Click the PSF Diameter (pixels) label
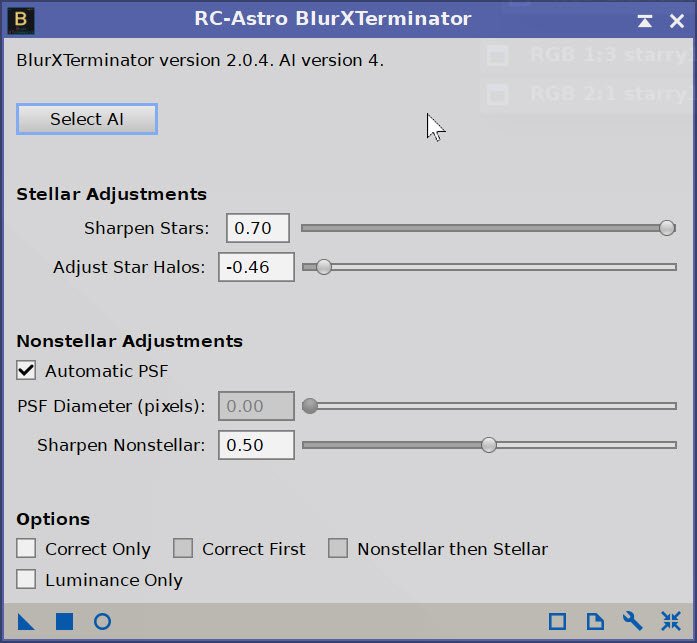This screenshot has width=697, height=643. click(x=111, y=406)
